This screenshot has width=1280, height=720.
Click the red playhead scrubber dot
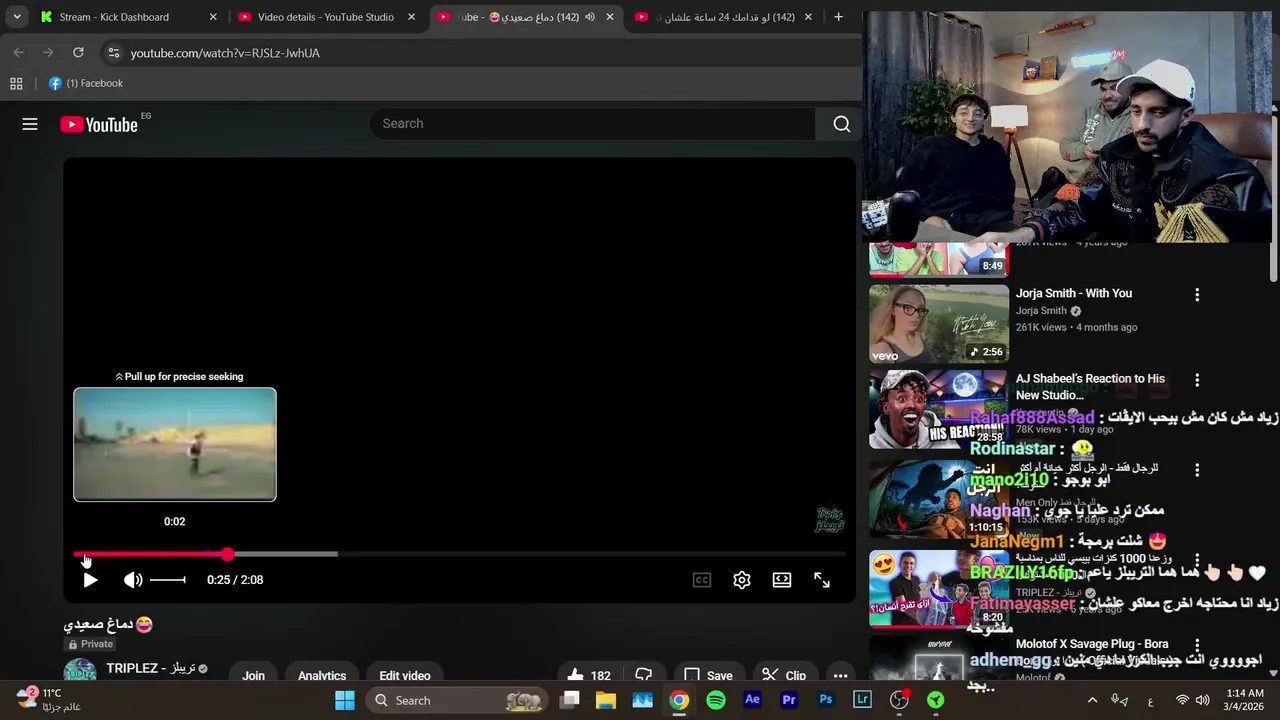tap(228, 554)
